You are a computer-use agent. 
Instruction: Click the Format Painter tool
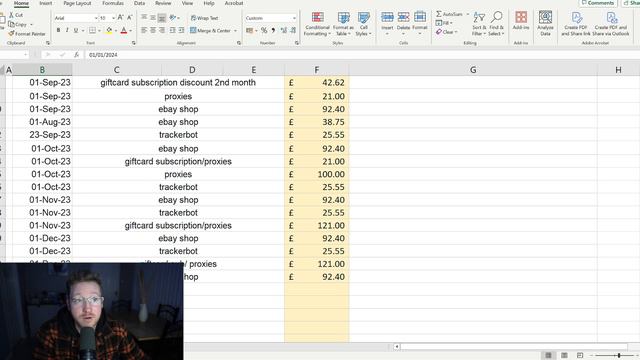pyautogui.click(x=27, y=34)
